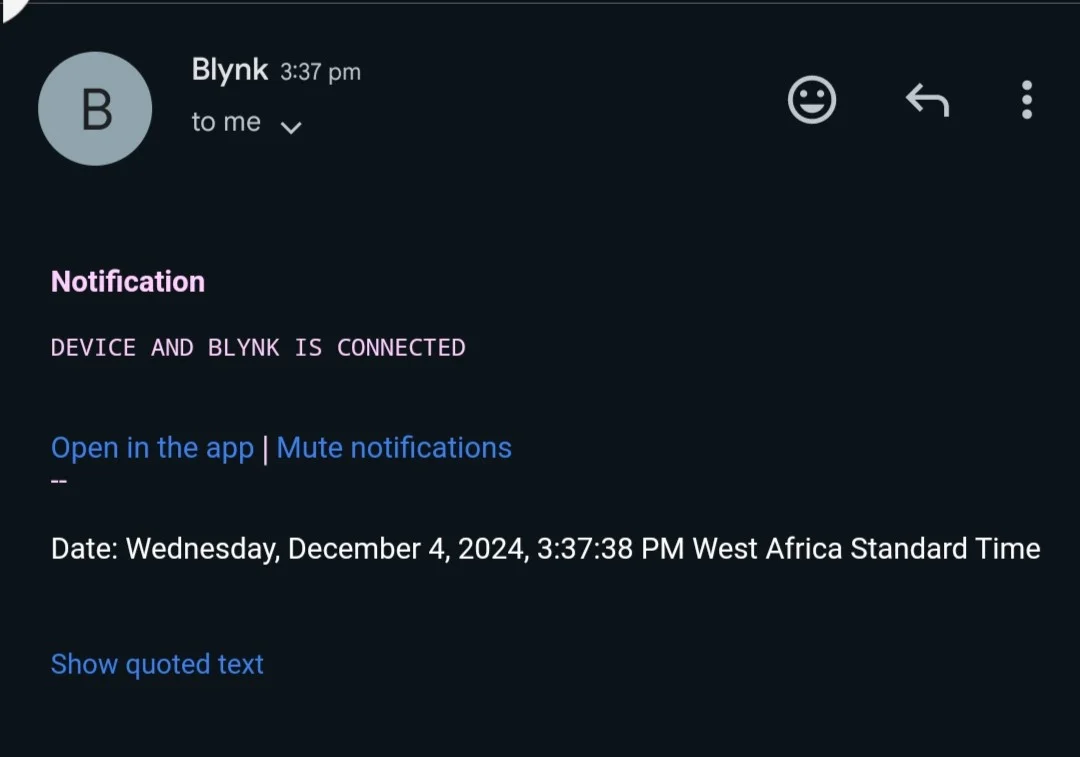Expand recipient details chevron beside to me

click(291, 127)
